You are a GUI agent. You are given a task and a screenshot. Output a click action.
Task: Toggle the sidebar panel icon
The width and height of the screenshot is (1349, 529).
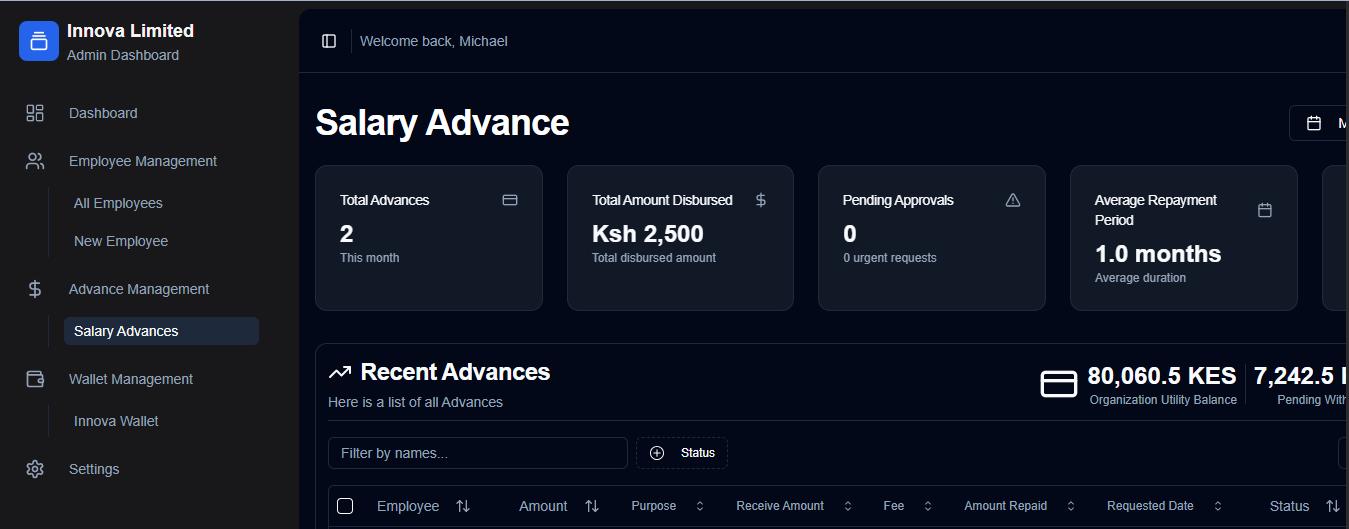329,41
